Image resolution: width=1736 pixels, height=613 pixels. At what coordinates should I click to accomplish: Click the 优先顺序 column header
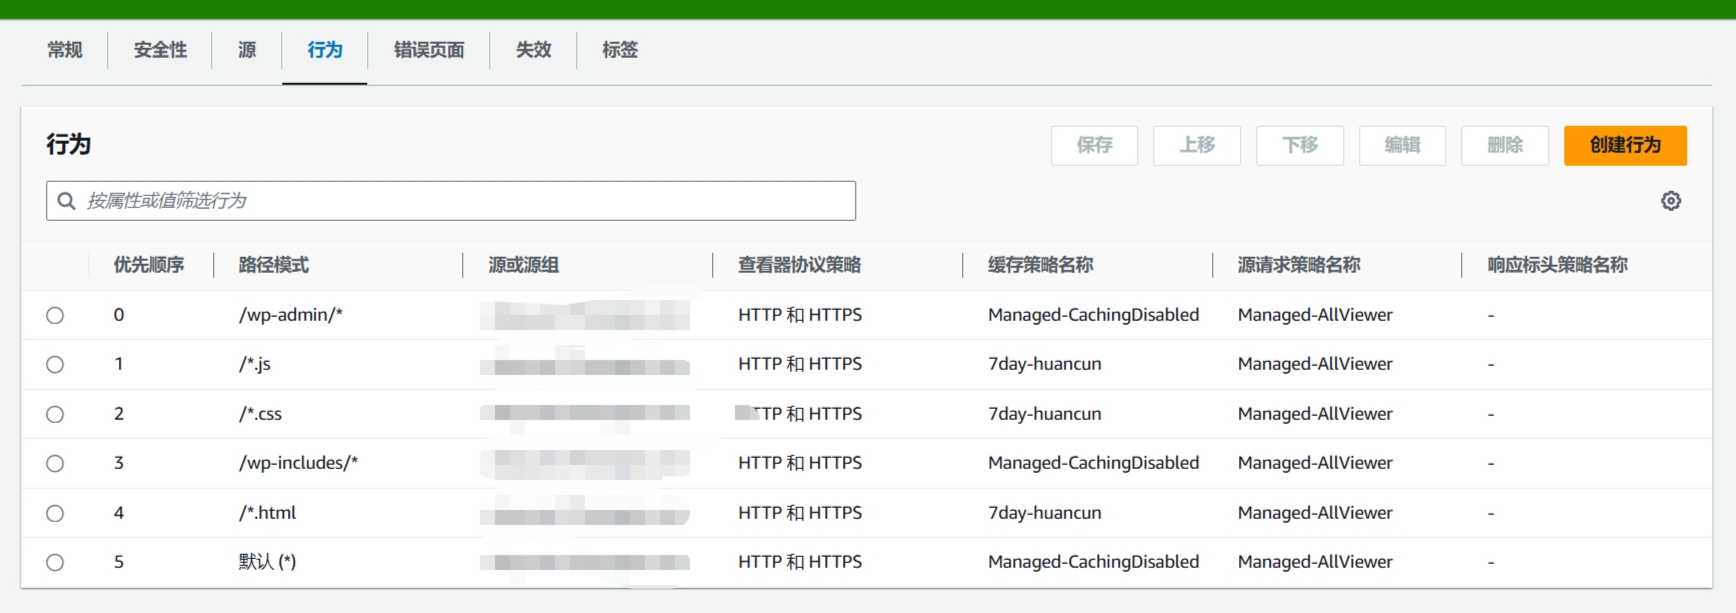(149, 265)
